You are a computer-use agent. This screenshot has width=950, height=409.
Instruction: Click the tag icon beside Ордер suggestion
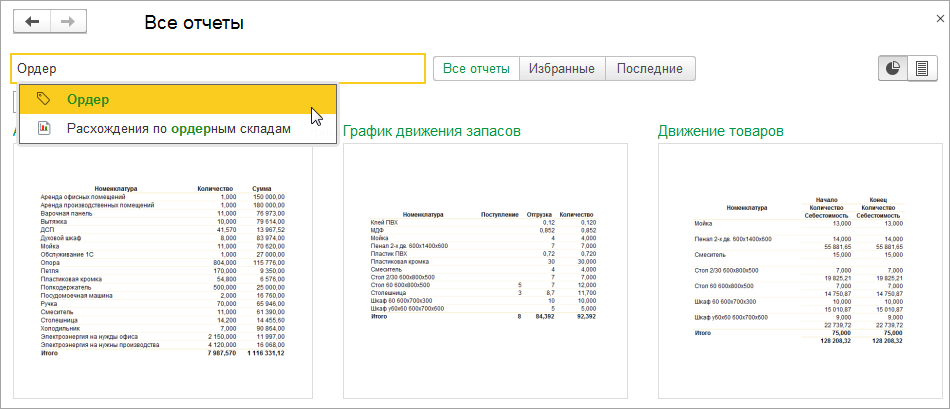coord(43,99)
